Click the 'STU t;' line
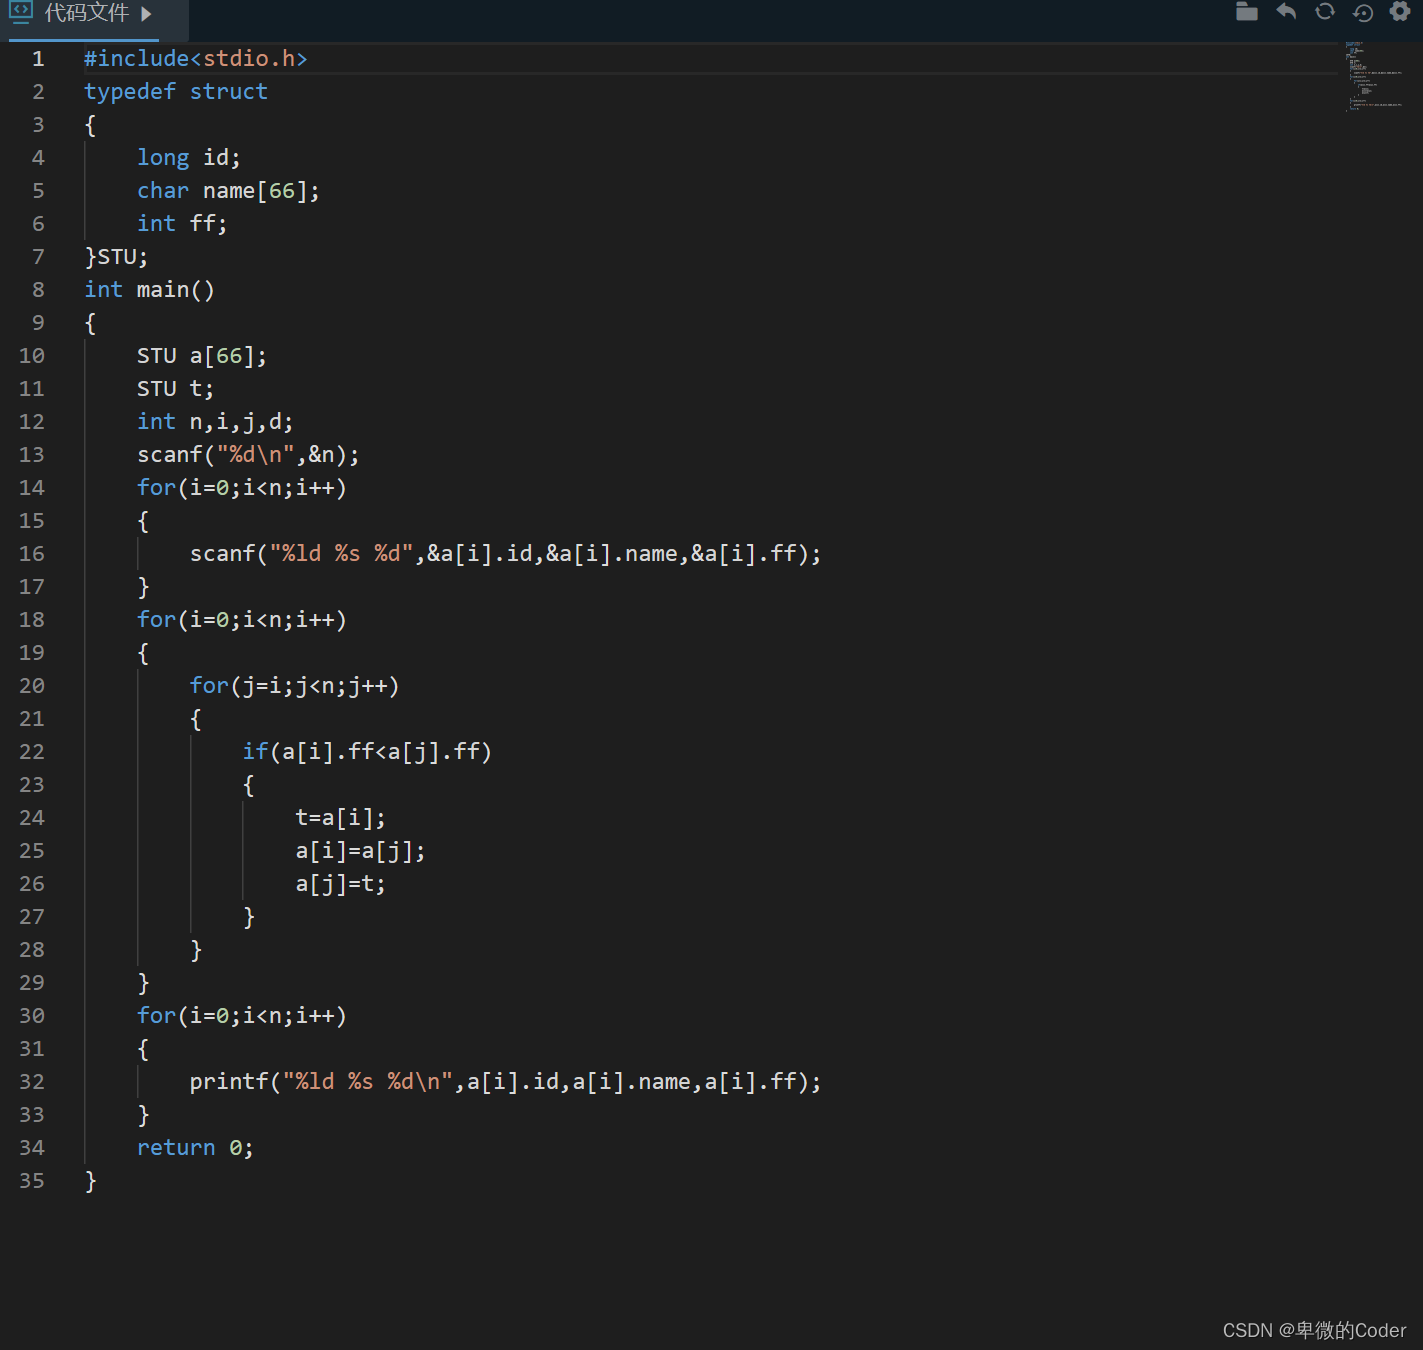Image resolution: width=1423 pixels, height=1350 pixels. 175,389
